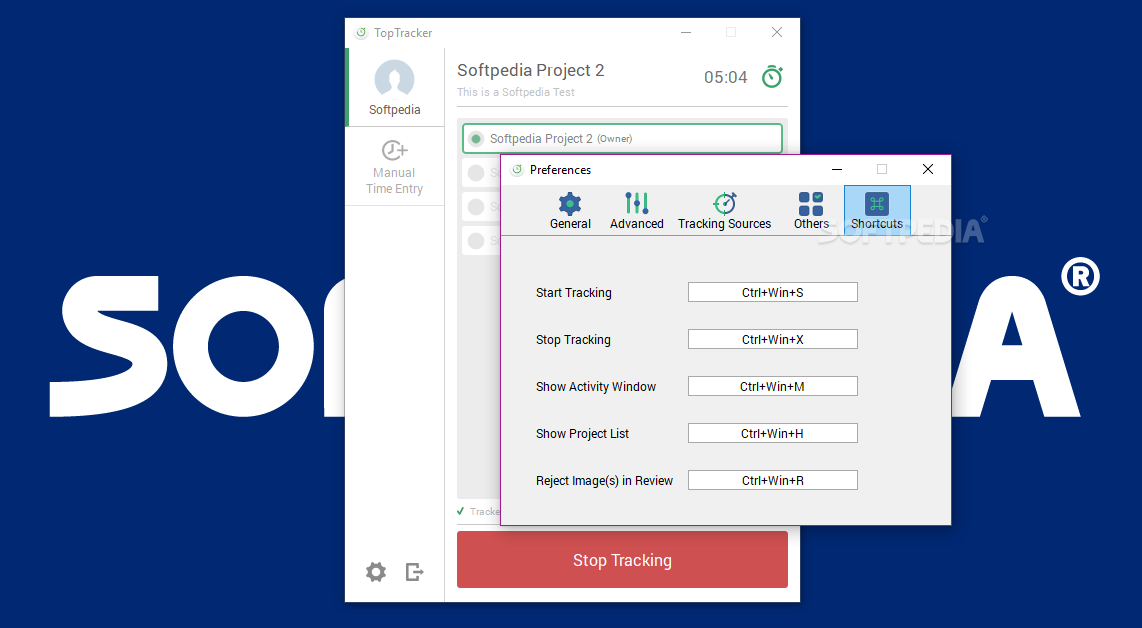Minimize the Preferences window
Image resolution: width=1142 pixels, height=628 pixels.
pos(837,169)
